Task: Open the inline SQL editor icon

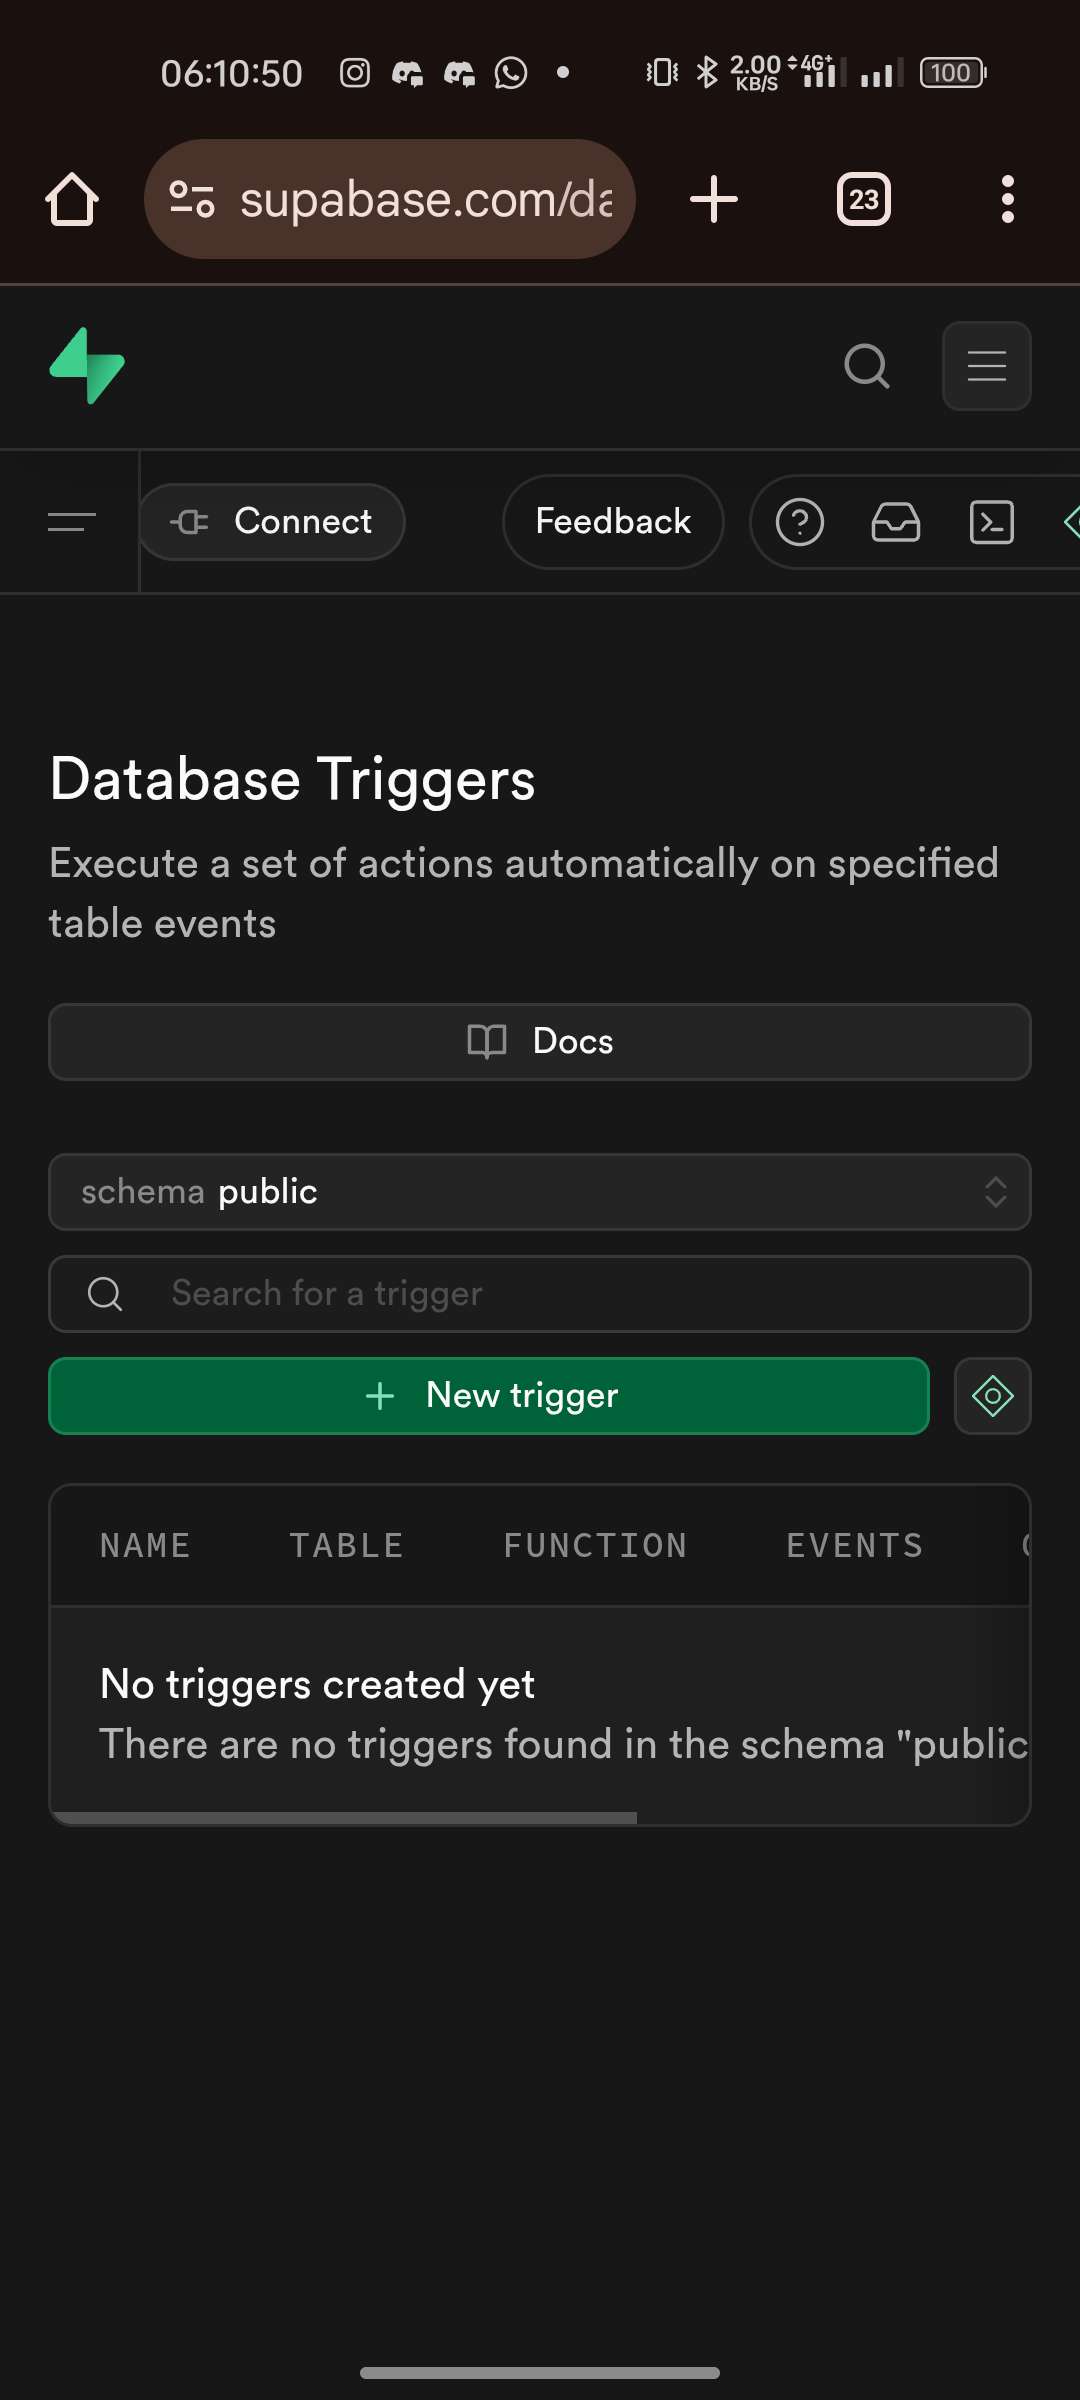Action: coord(991,522)
